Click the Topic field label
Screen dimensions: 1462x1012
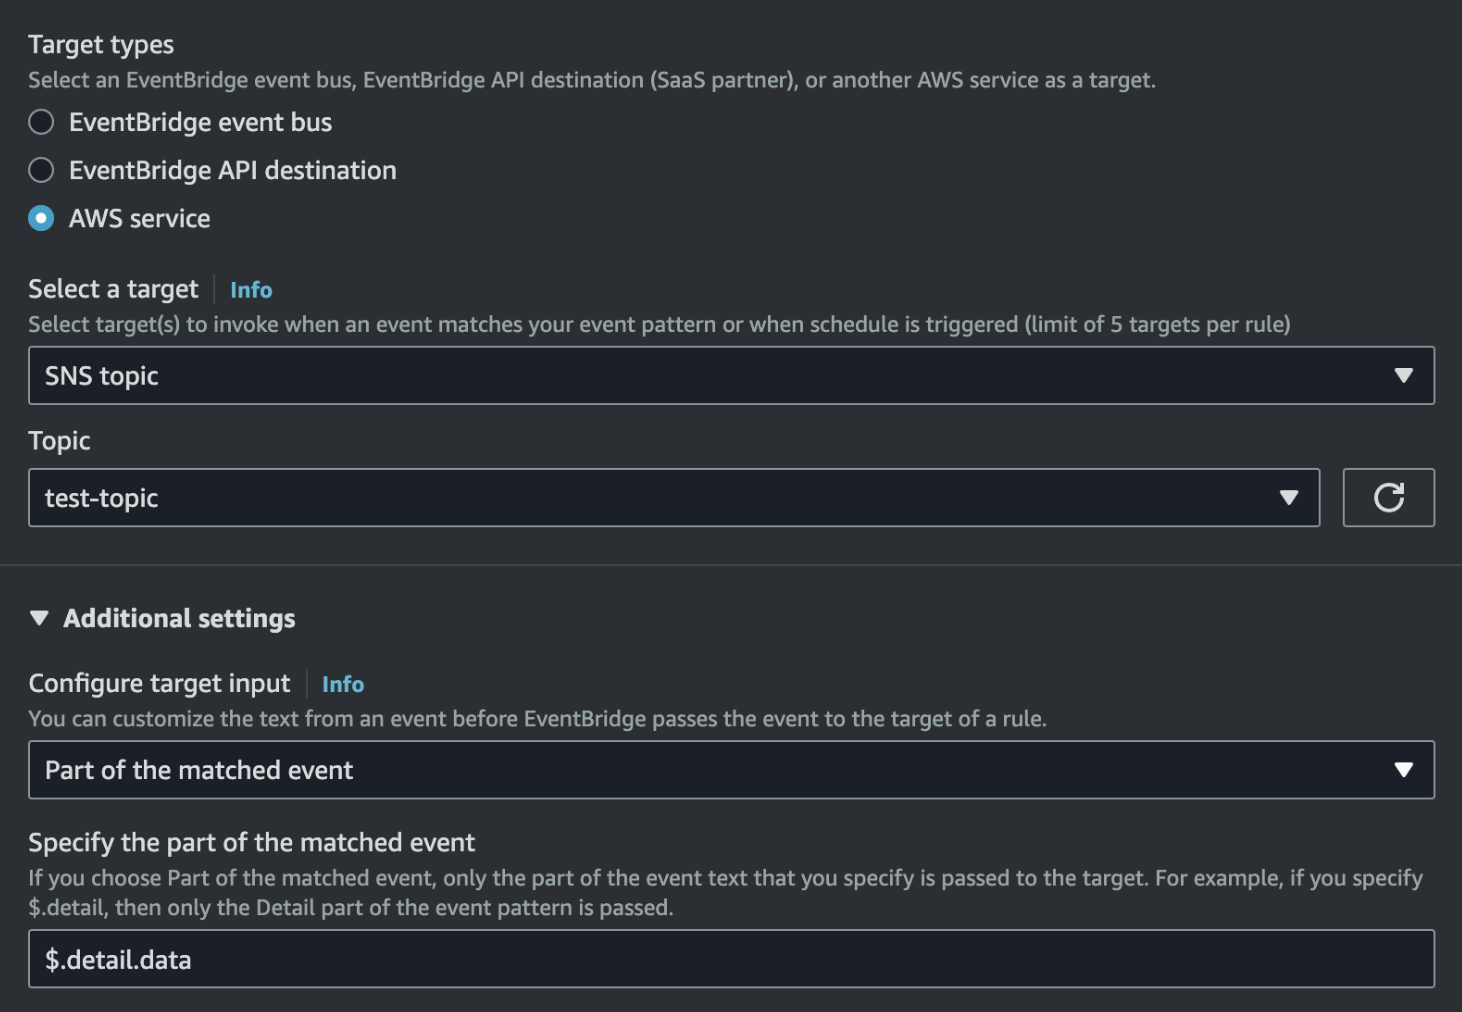[59, 441]
